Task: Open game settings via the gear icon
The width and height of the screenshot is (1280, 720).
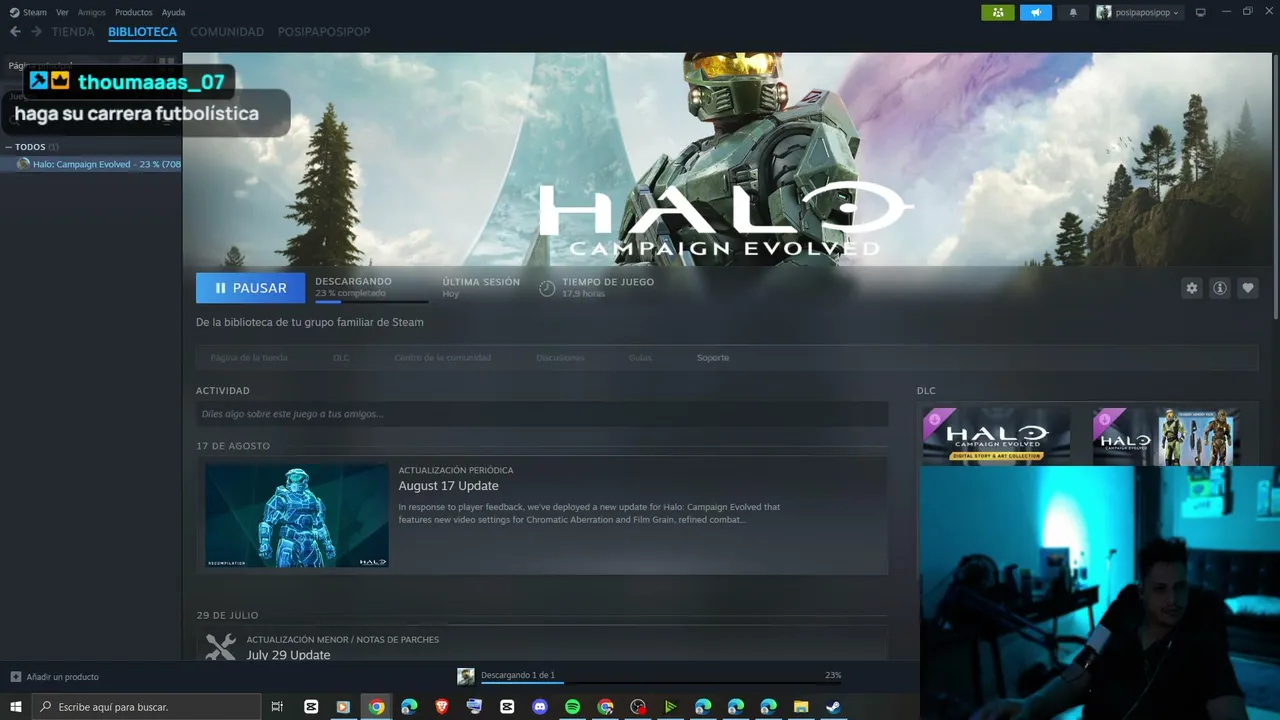Action: [x=1191, y=288]
